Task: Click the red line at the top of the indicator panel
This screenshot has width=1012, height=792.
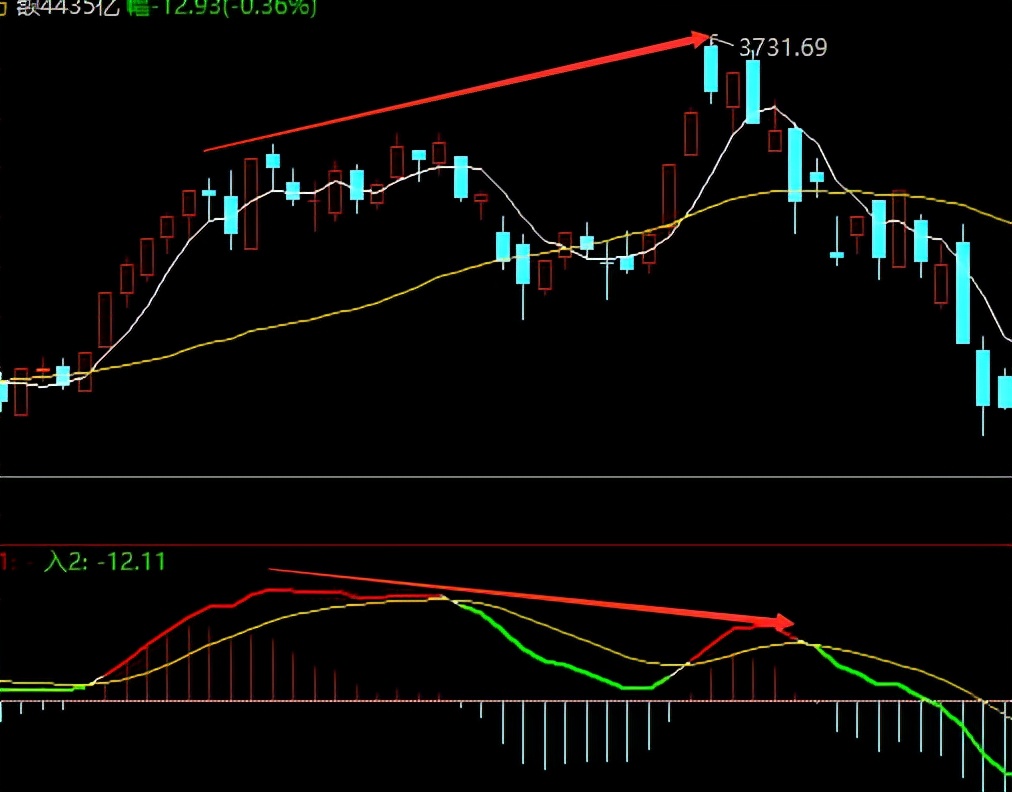Action: pyautogui.click(x=506, y=545)
